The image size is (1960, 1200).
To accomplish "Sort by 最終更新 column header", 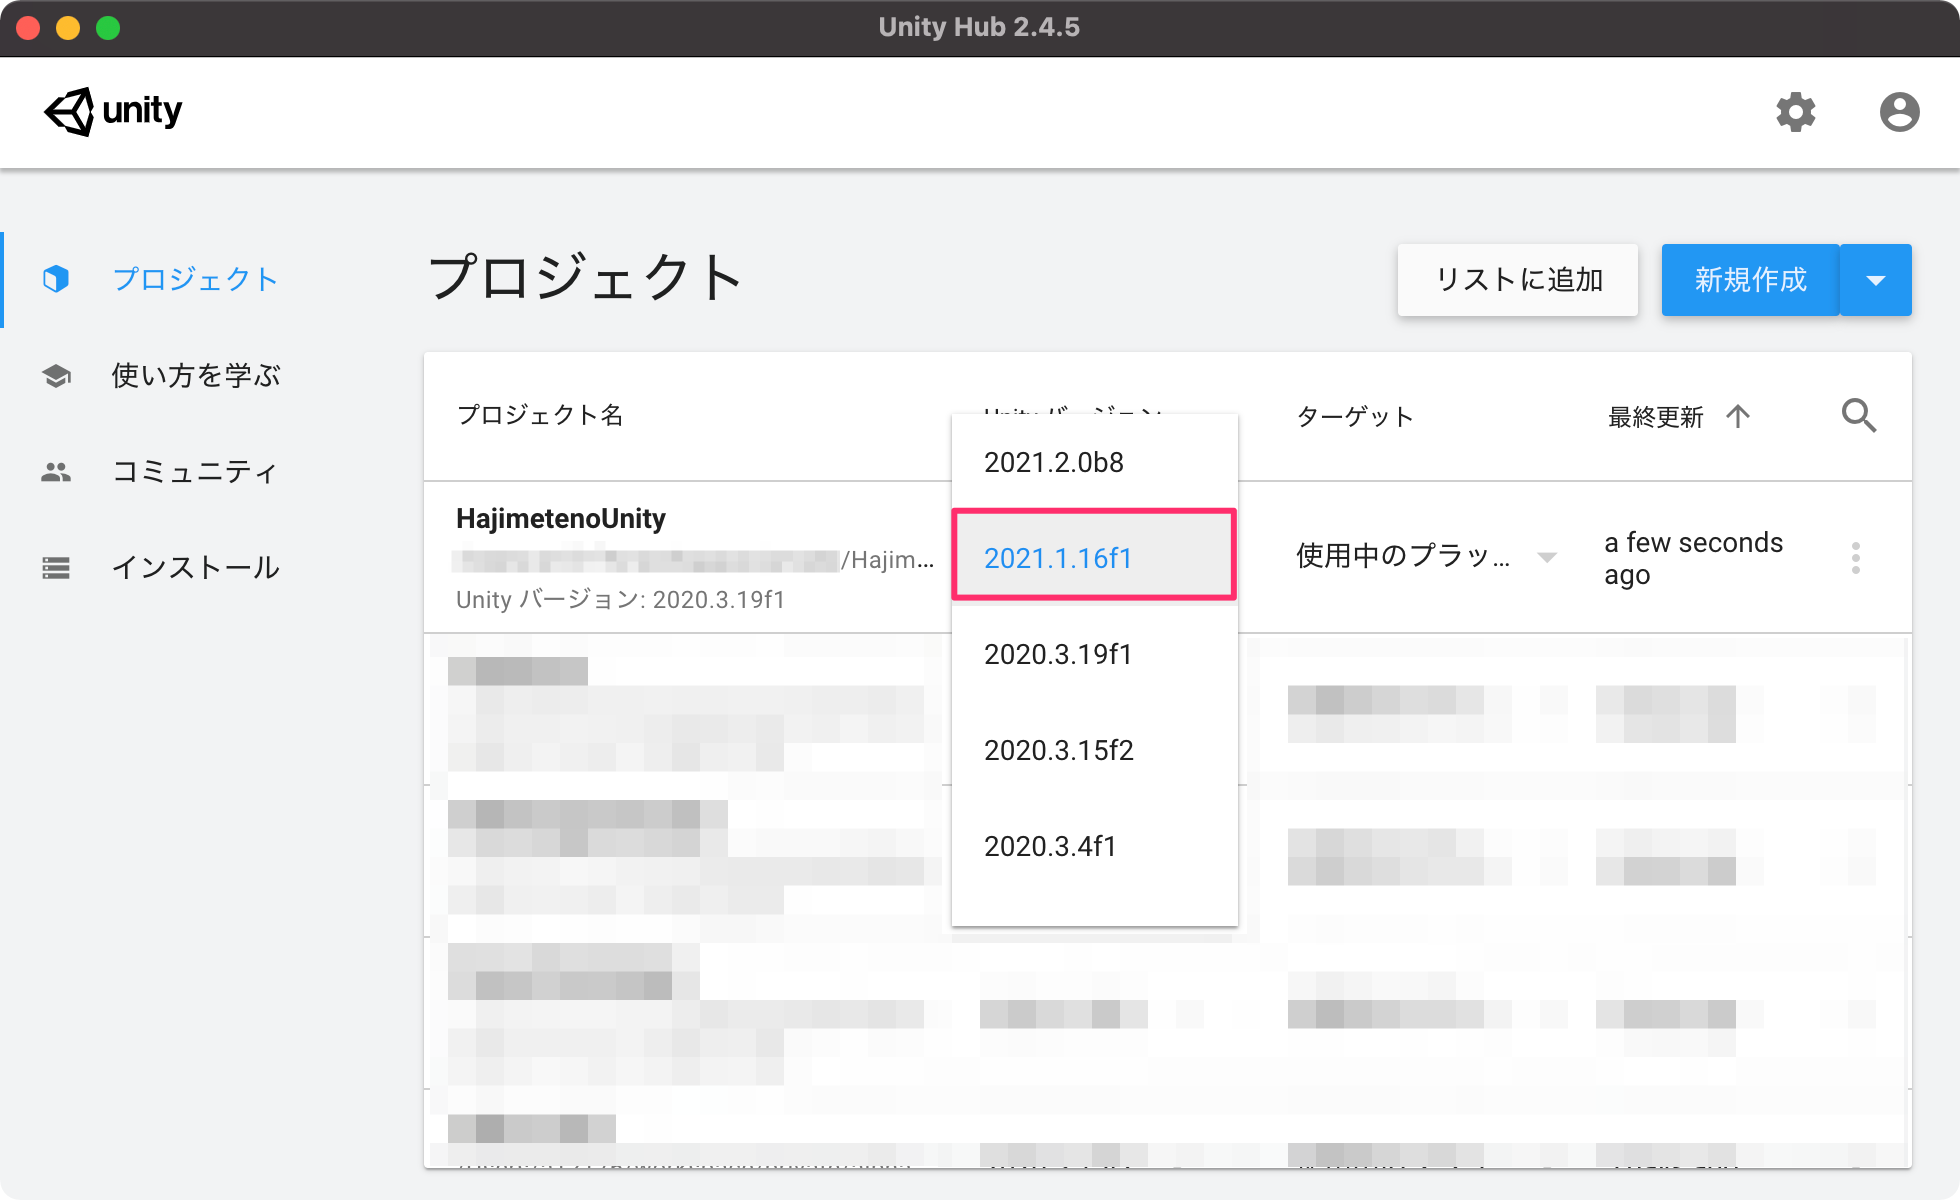I will point(1656,416).
